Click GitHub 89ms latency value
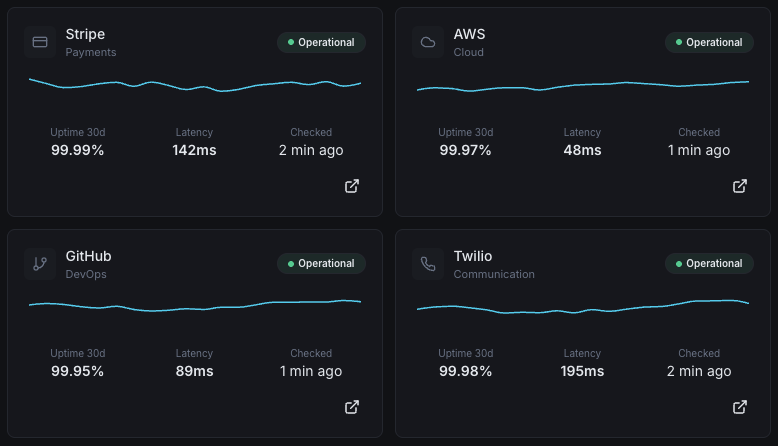Screen dimensions: 778x446 click(x=195, y=371)
